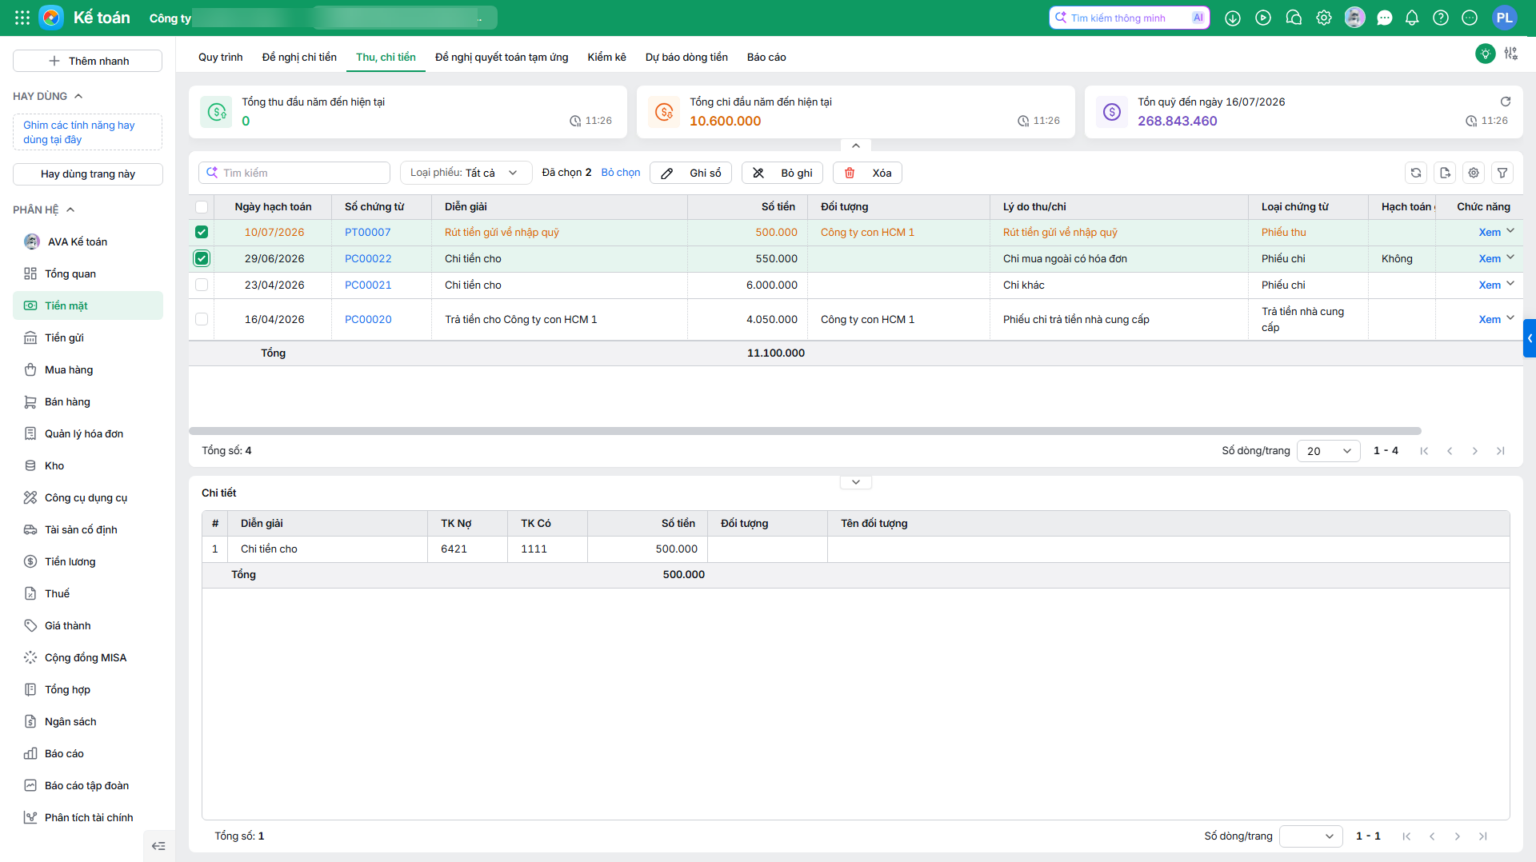The width and height of the screenshot is (1536, 862).
Task: Open detail table rows-per-page dropdown
Action: point(1311,836)
